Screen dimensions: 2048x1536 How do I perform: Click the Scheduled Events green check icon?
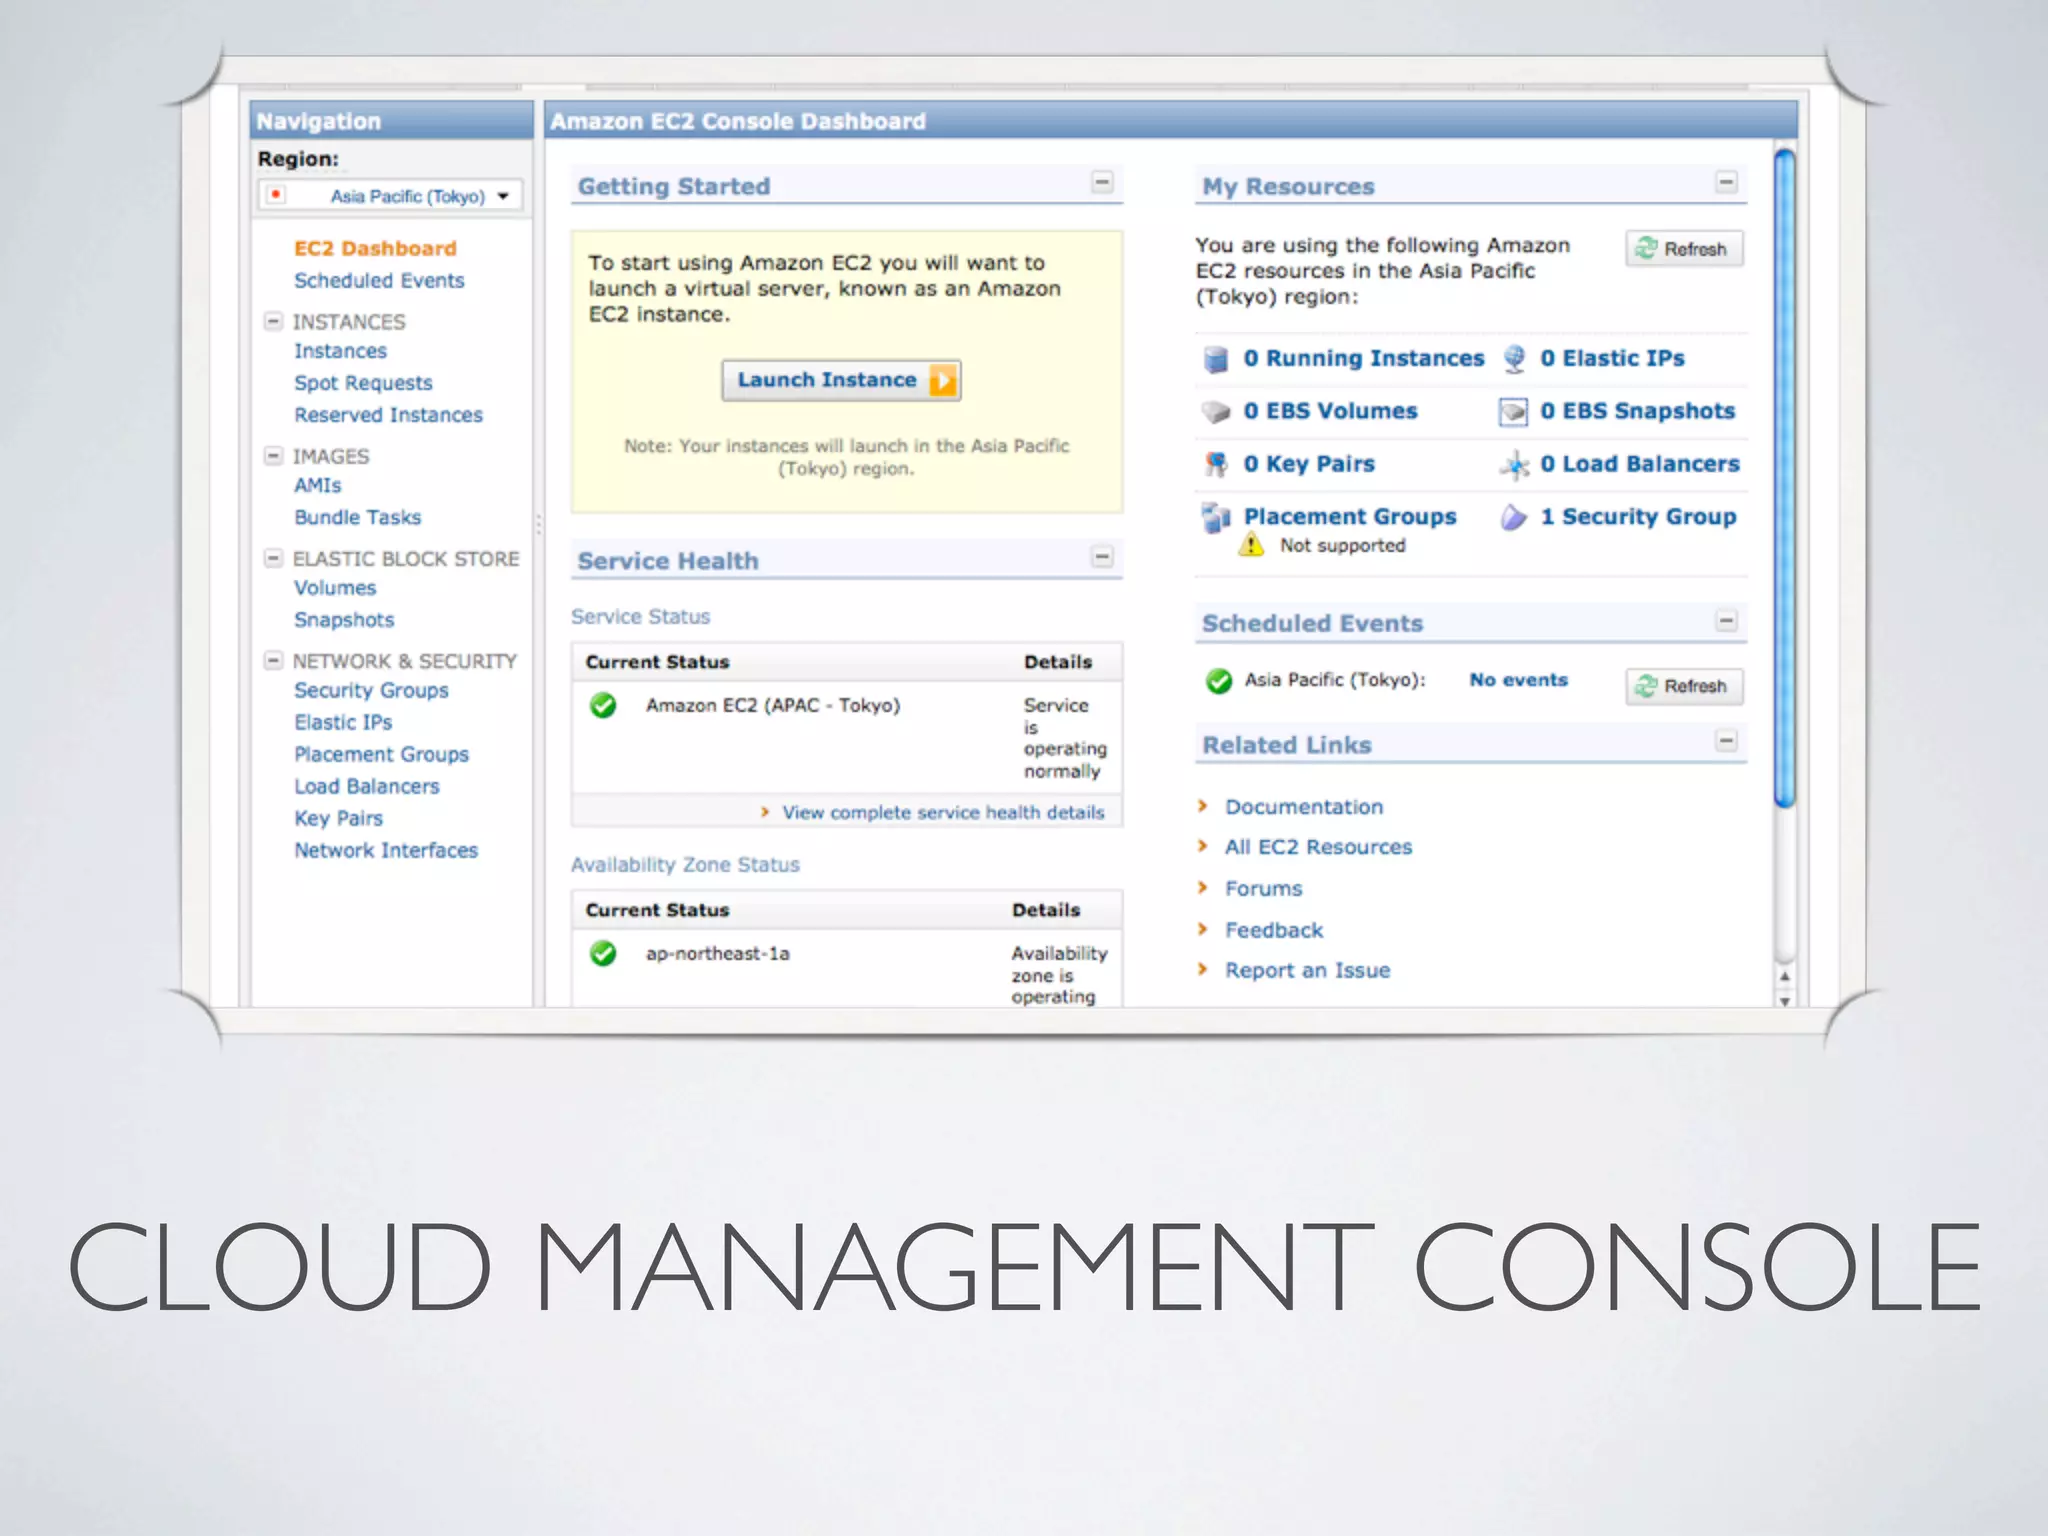click(x=1219, y=681)
